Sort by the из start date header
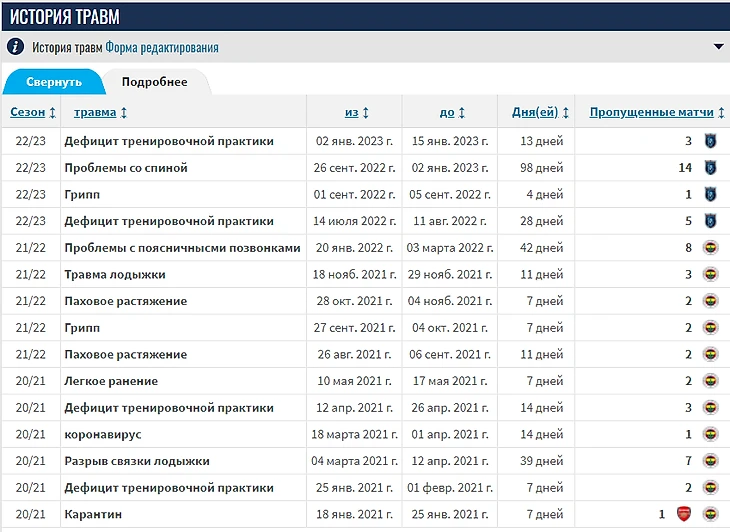Viewport: 730px width, 532px height. click(x=352, y=112)
